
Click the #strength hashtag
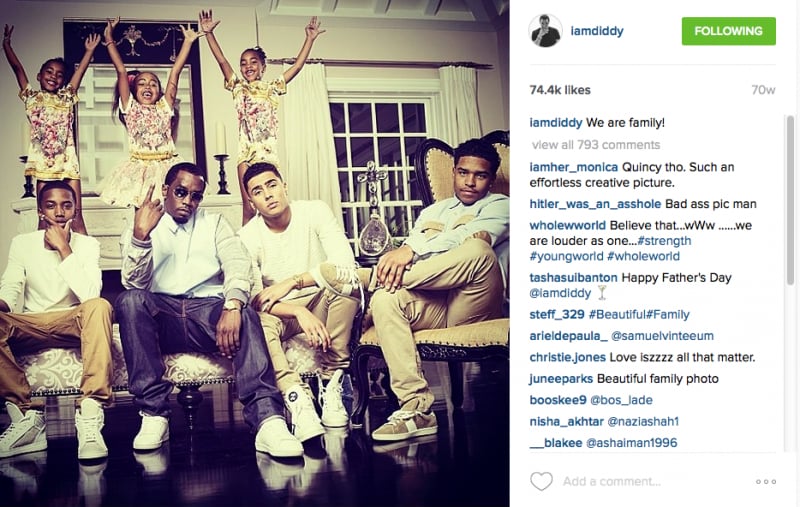pos(664,241)
